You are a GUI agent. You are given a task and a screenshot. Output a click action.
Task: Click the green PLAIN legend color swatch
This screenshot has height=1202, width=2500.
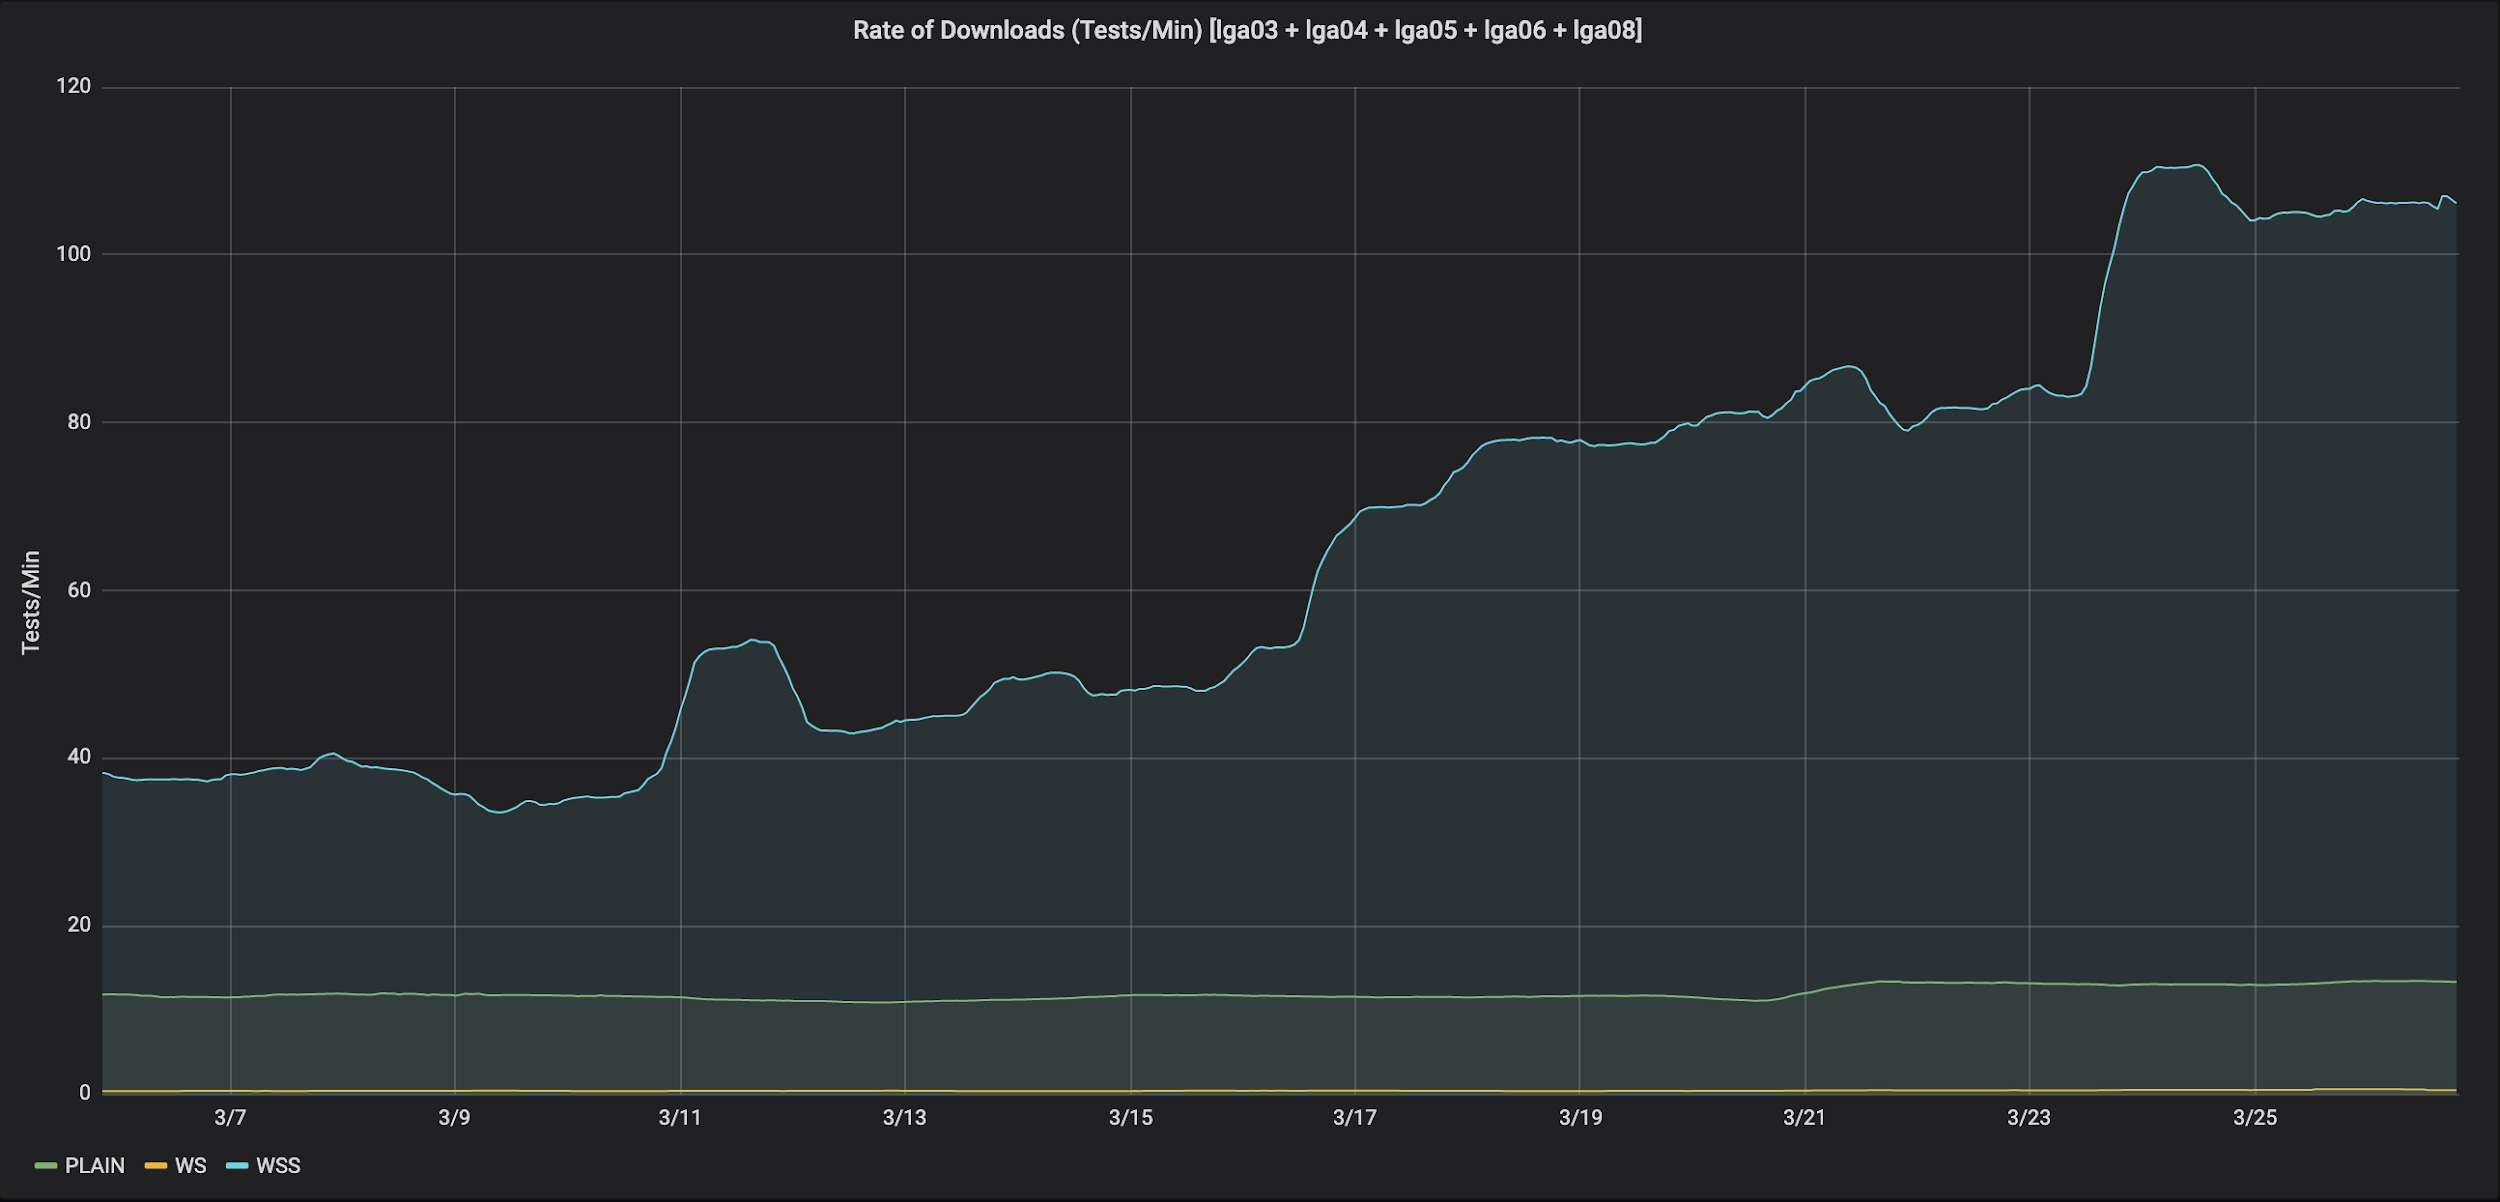(x=46, y=1166)
